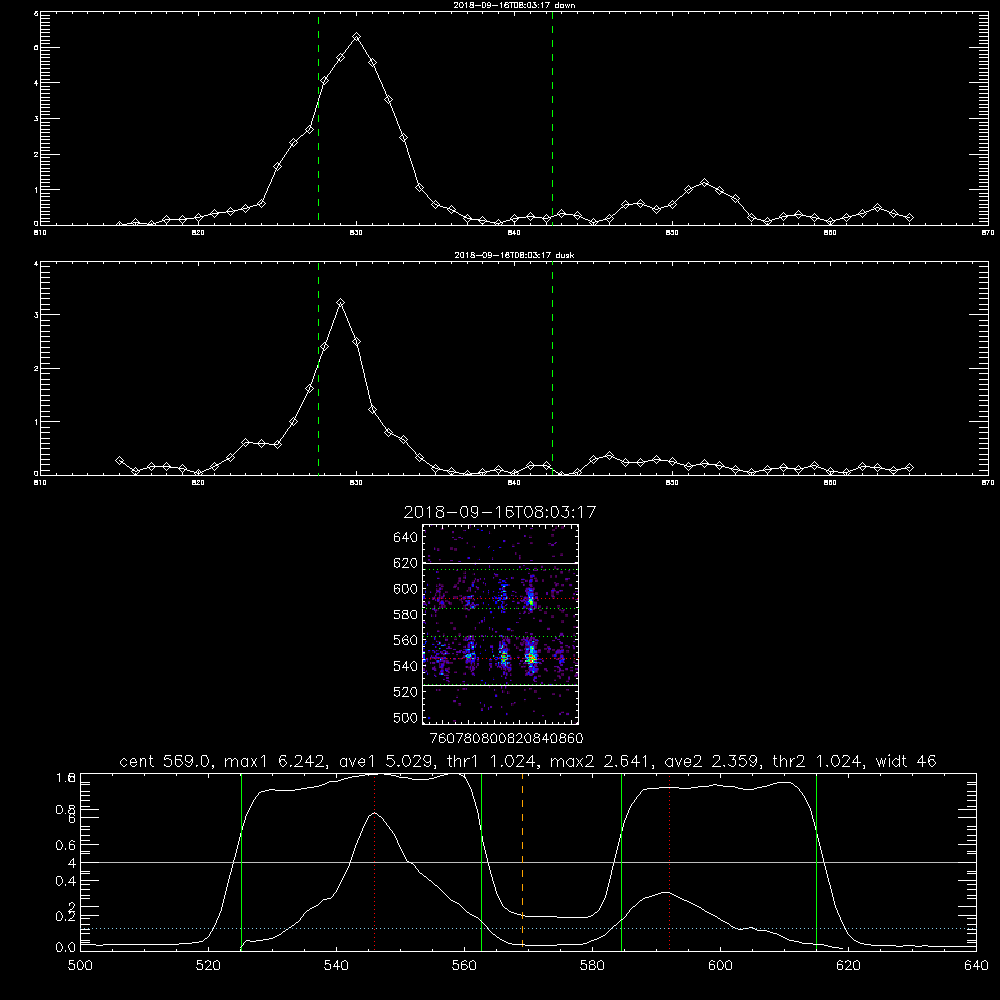
Task: Click the '580' label on spectral image y-axis
Action: pos(406,615)
